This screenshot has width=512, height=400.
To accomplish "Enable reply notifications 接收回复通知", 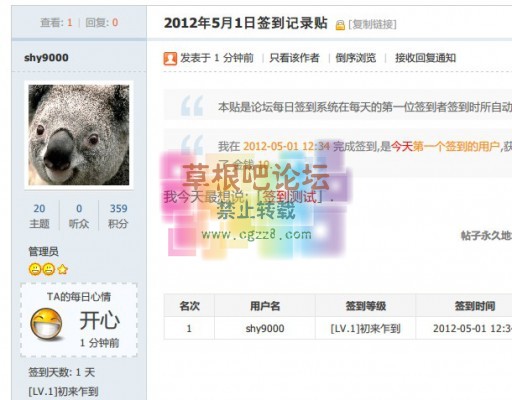I will pos(425,58).
